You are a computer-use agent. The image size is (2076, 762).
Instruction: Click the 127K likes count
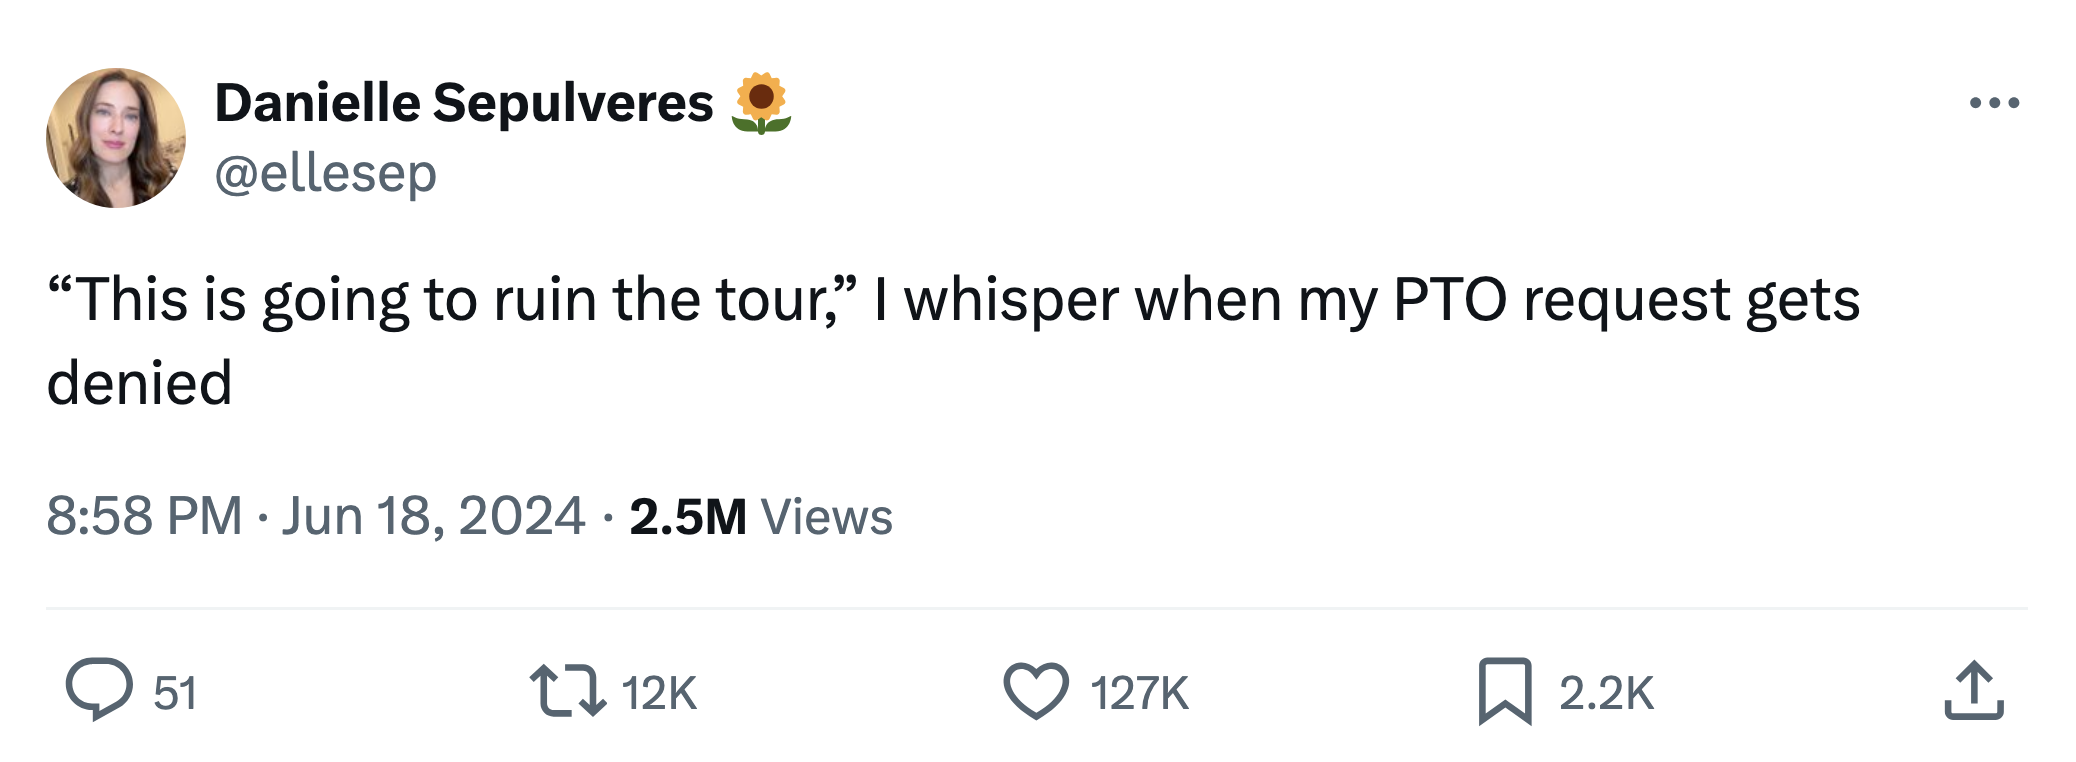1139,693
